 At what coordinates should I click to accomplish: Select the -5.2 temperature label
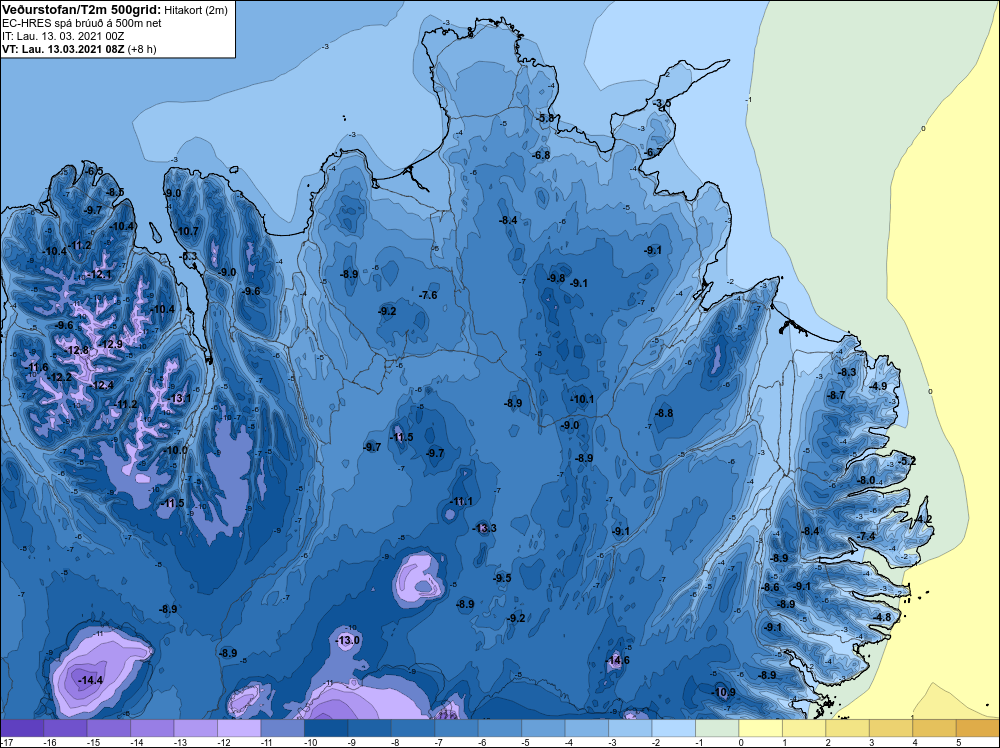[x=906, y=461]
